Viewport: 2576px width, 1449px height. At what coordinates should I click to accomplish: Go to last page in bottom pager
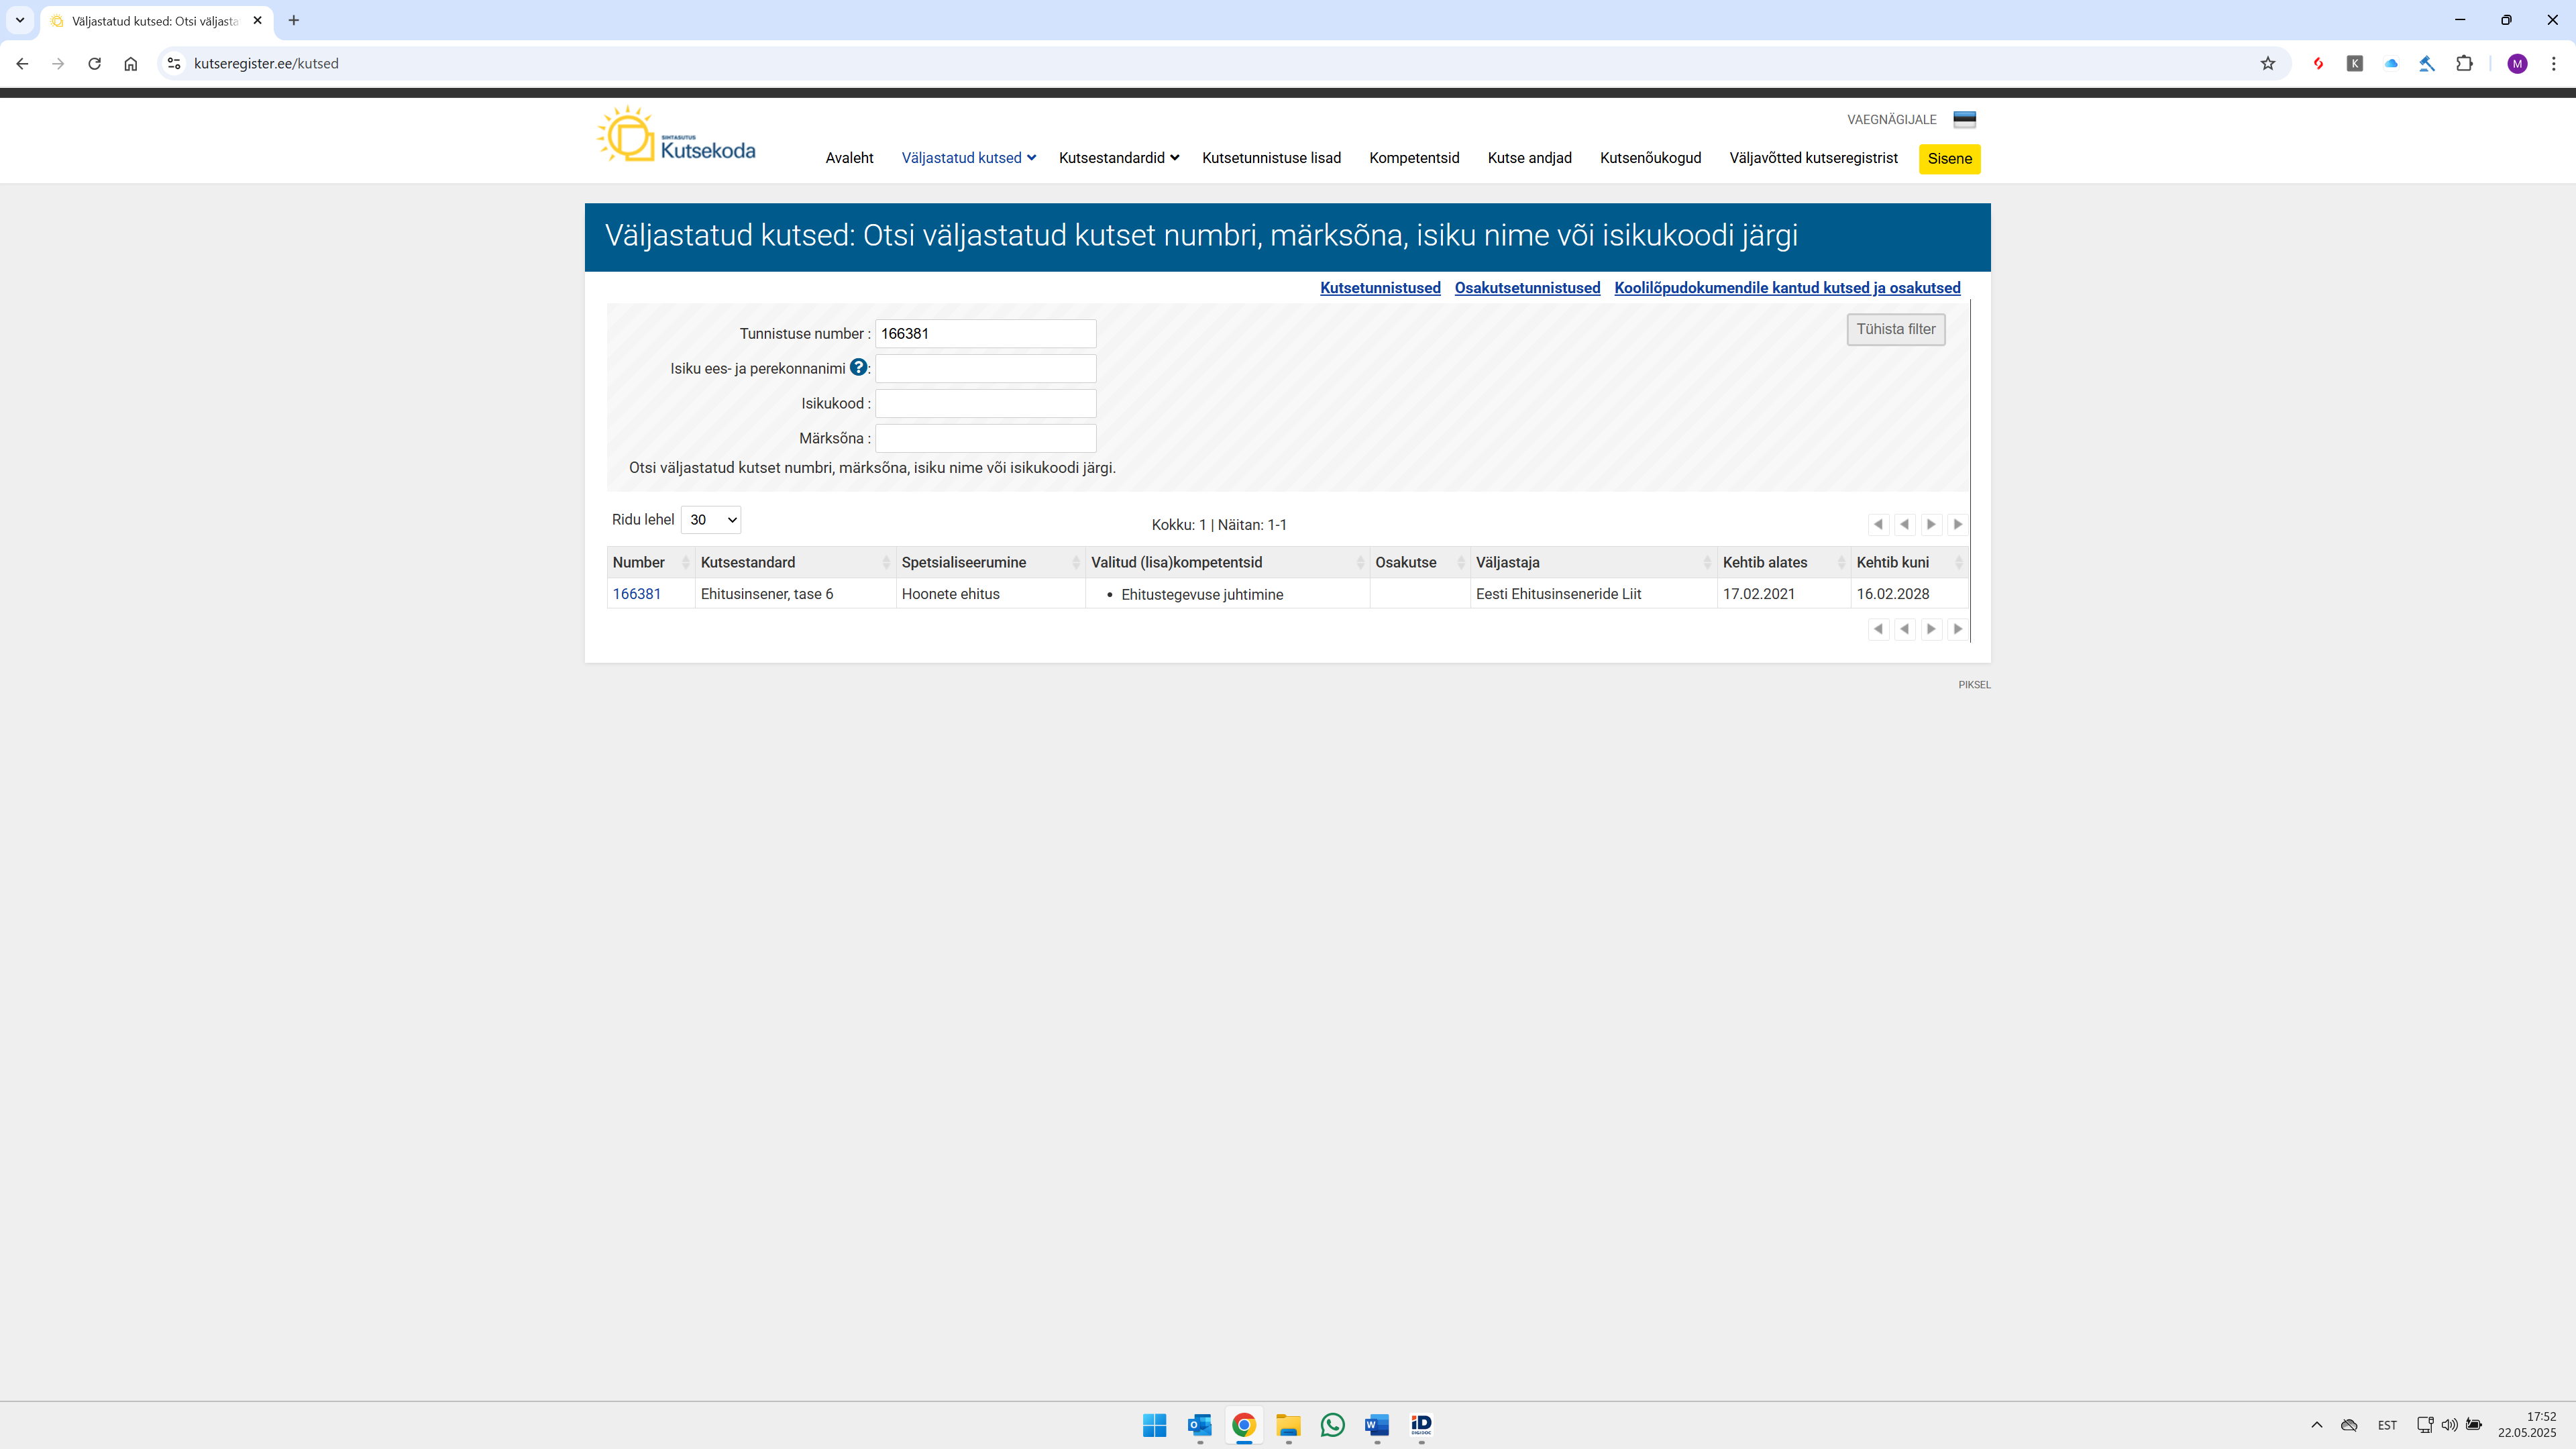click(x=1958, y=629)
